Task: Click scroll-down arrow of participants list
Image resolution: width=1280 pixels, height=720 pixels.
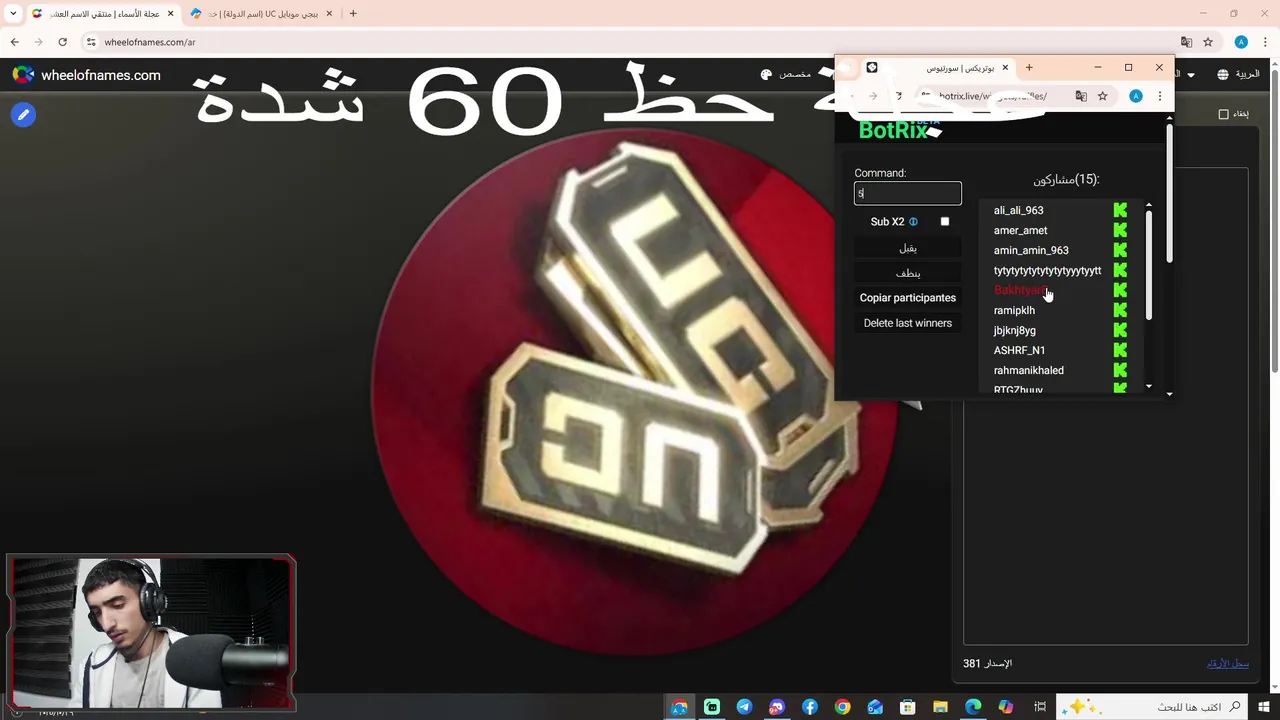Action: coord(1149,386)
